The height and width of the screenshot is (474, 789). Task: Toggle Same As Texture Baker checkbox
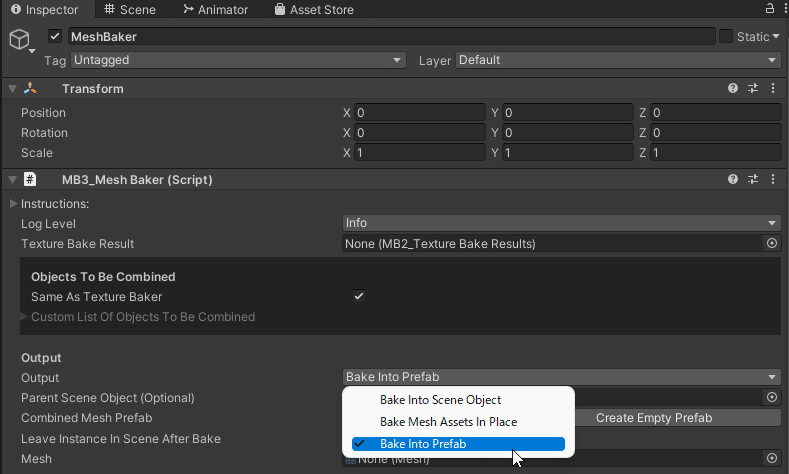[359, 296]
